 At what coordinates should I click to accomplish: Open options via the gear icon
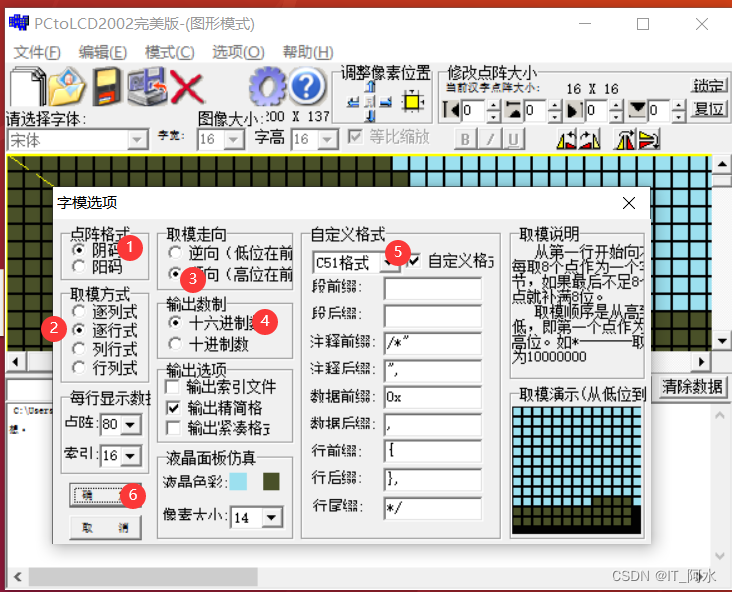[267, 86]
